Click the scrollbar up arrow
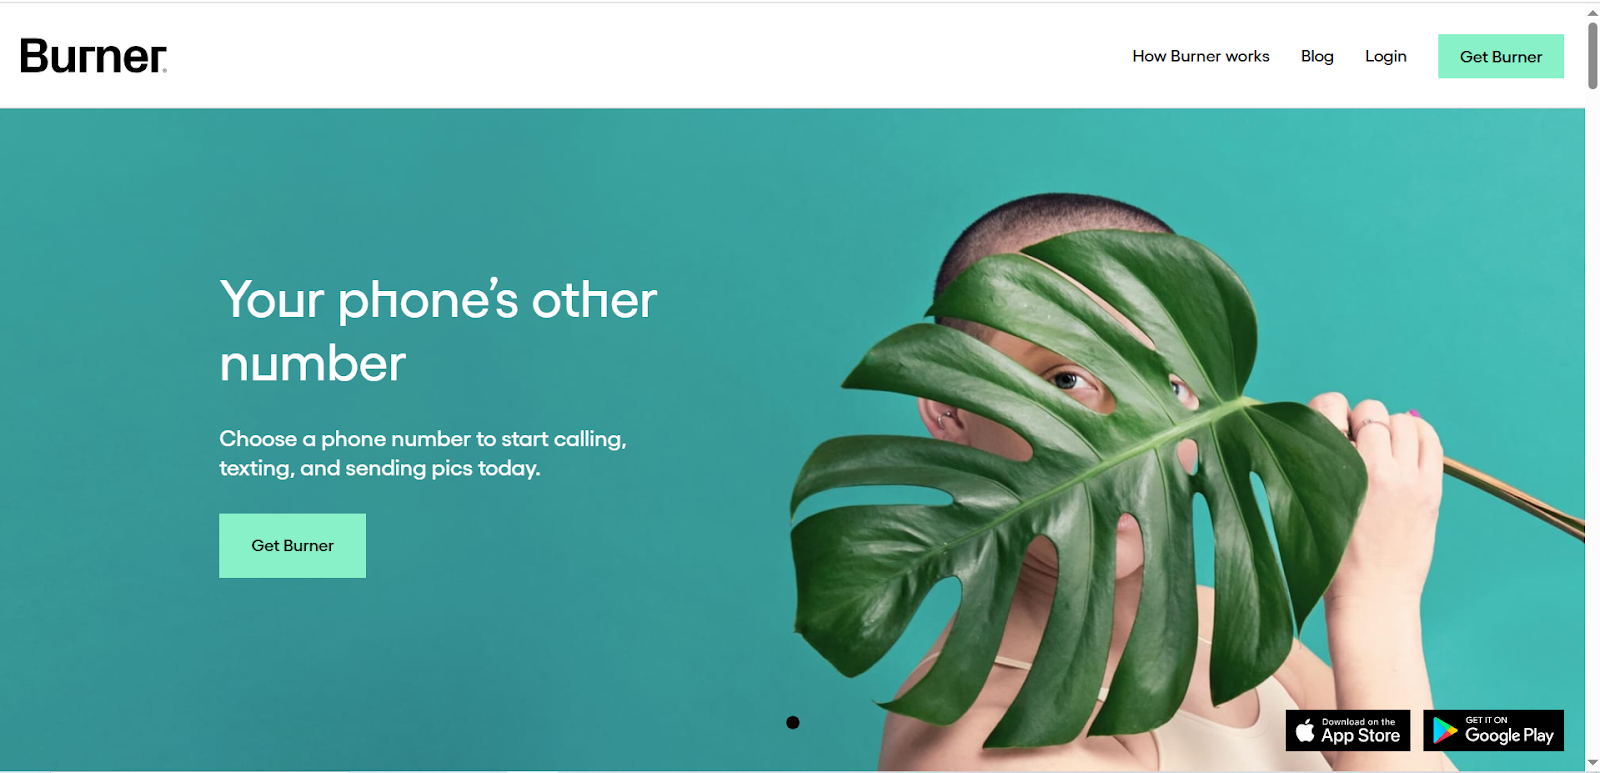 pyautogui.click(x=1592, y=13)
